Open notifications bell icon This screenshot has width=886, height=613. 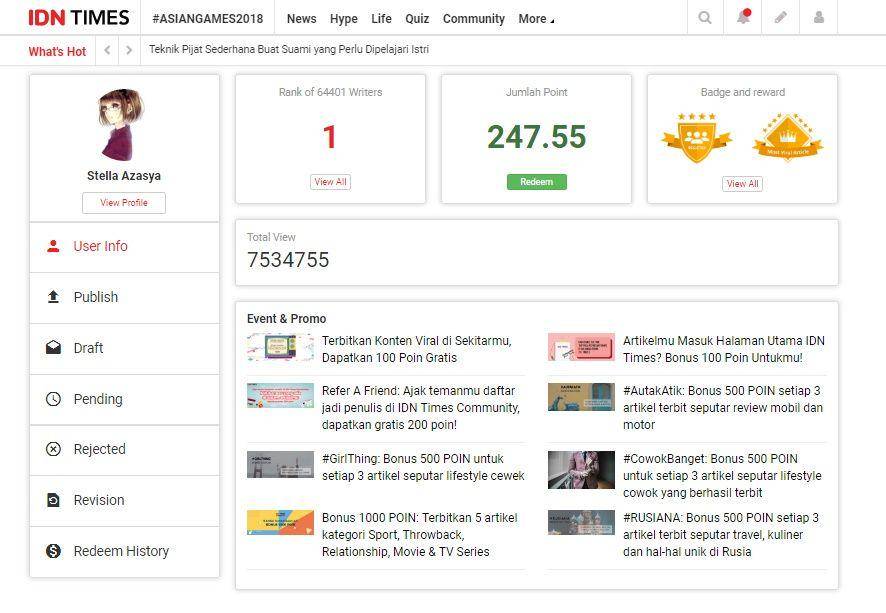tap(744, 17)
